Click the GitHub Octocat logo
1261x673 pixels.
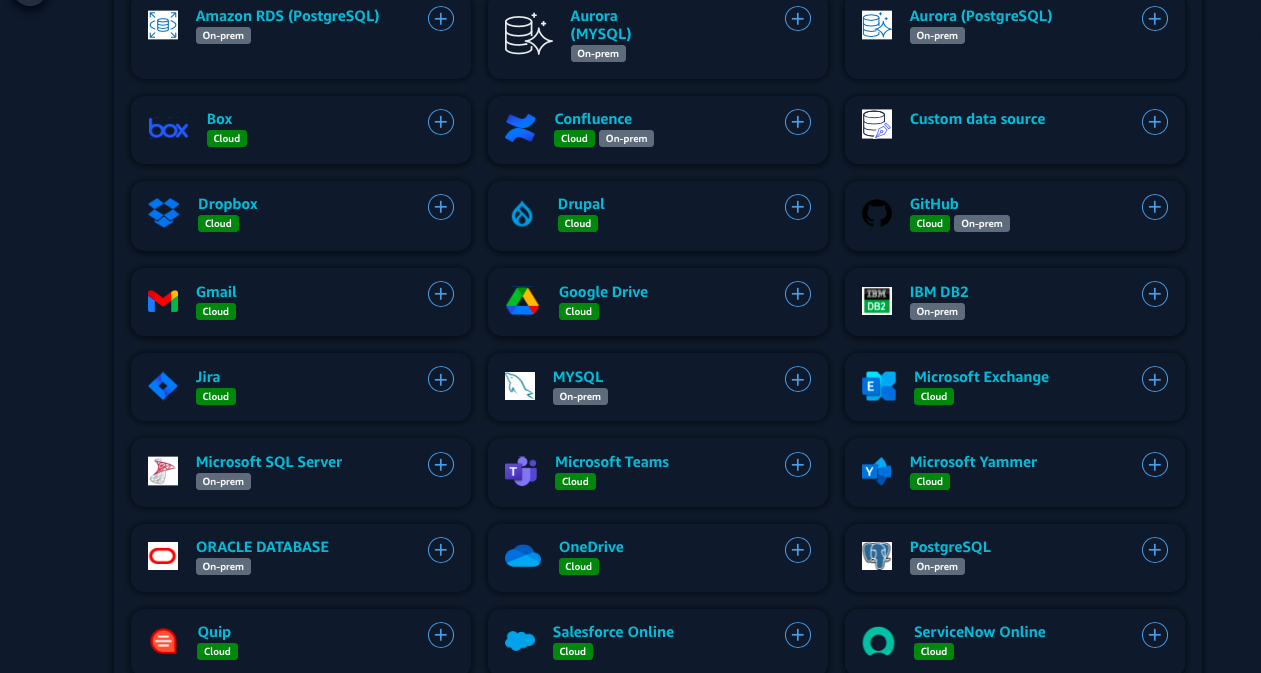click(x=877, y=213)
